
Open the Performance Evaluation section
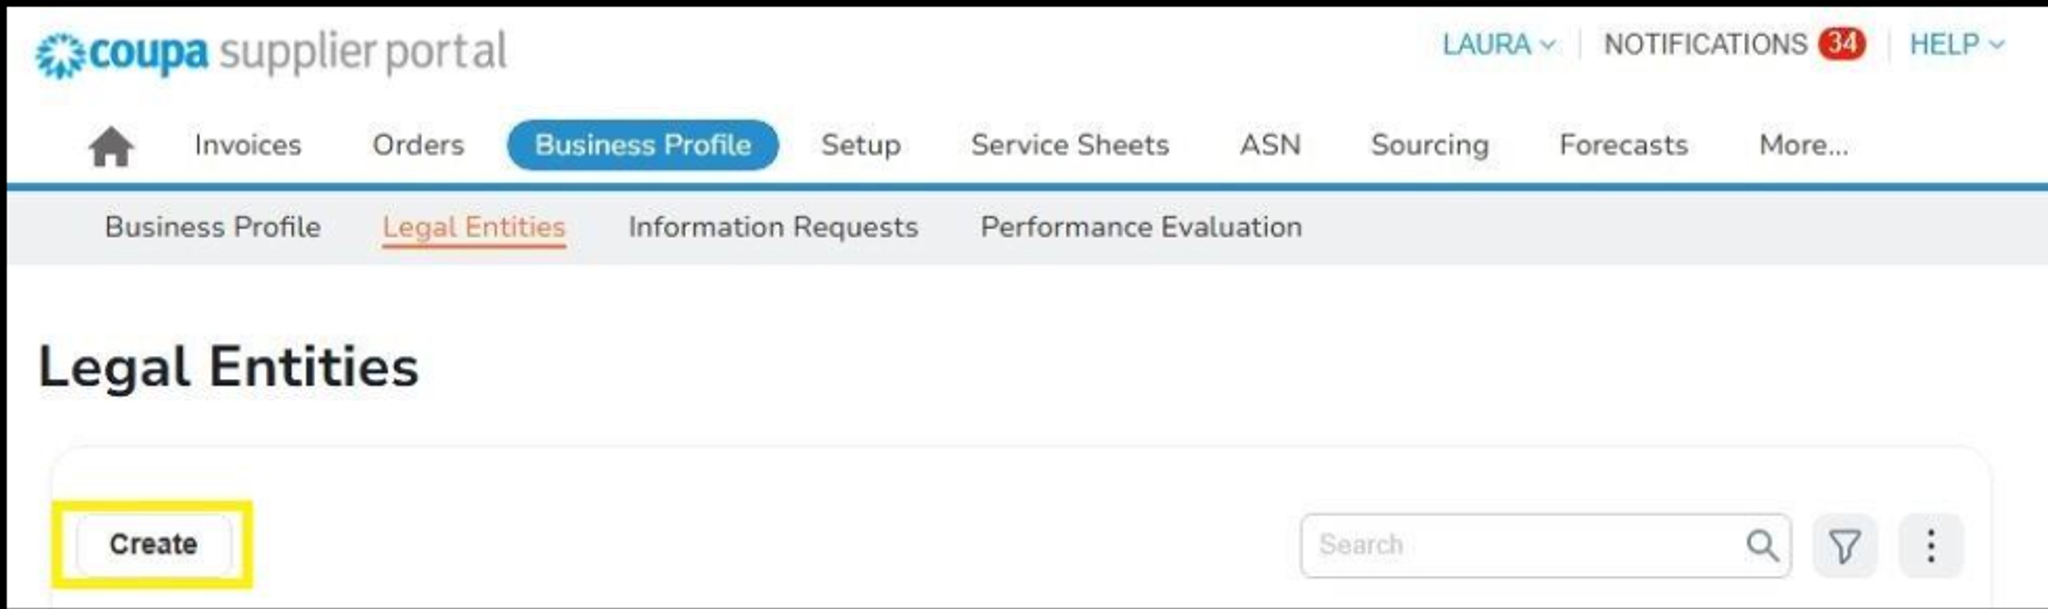point(1141,227)
